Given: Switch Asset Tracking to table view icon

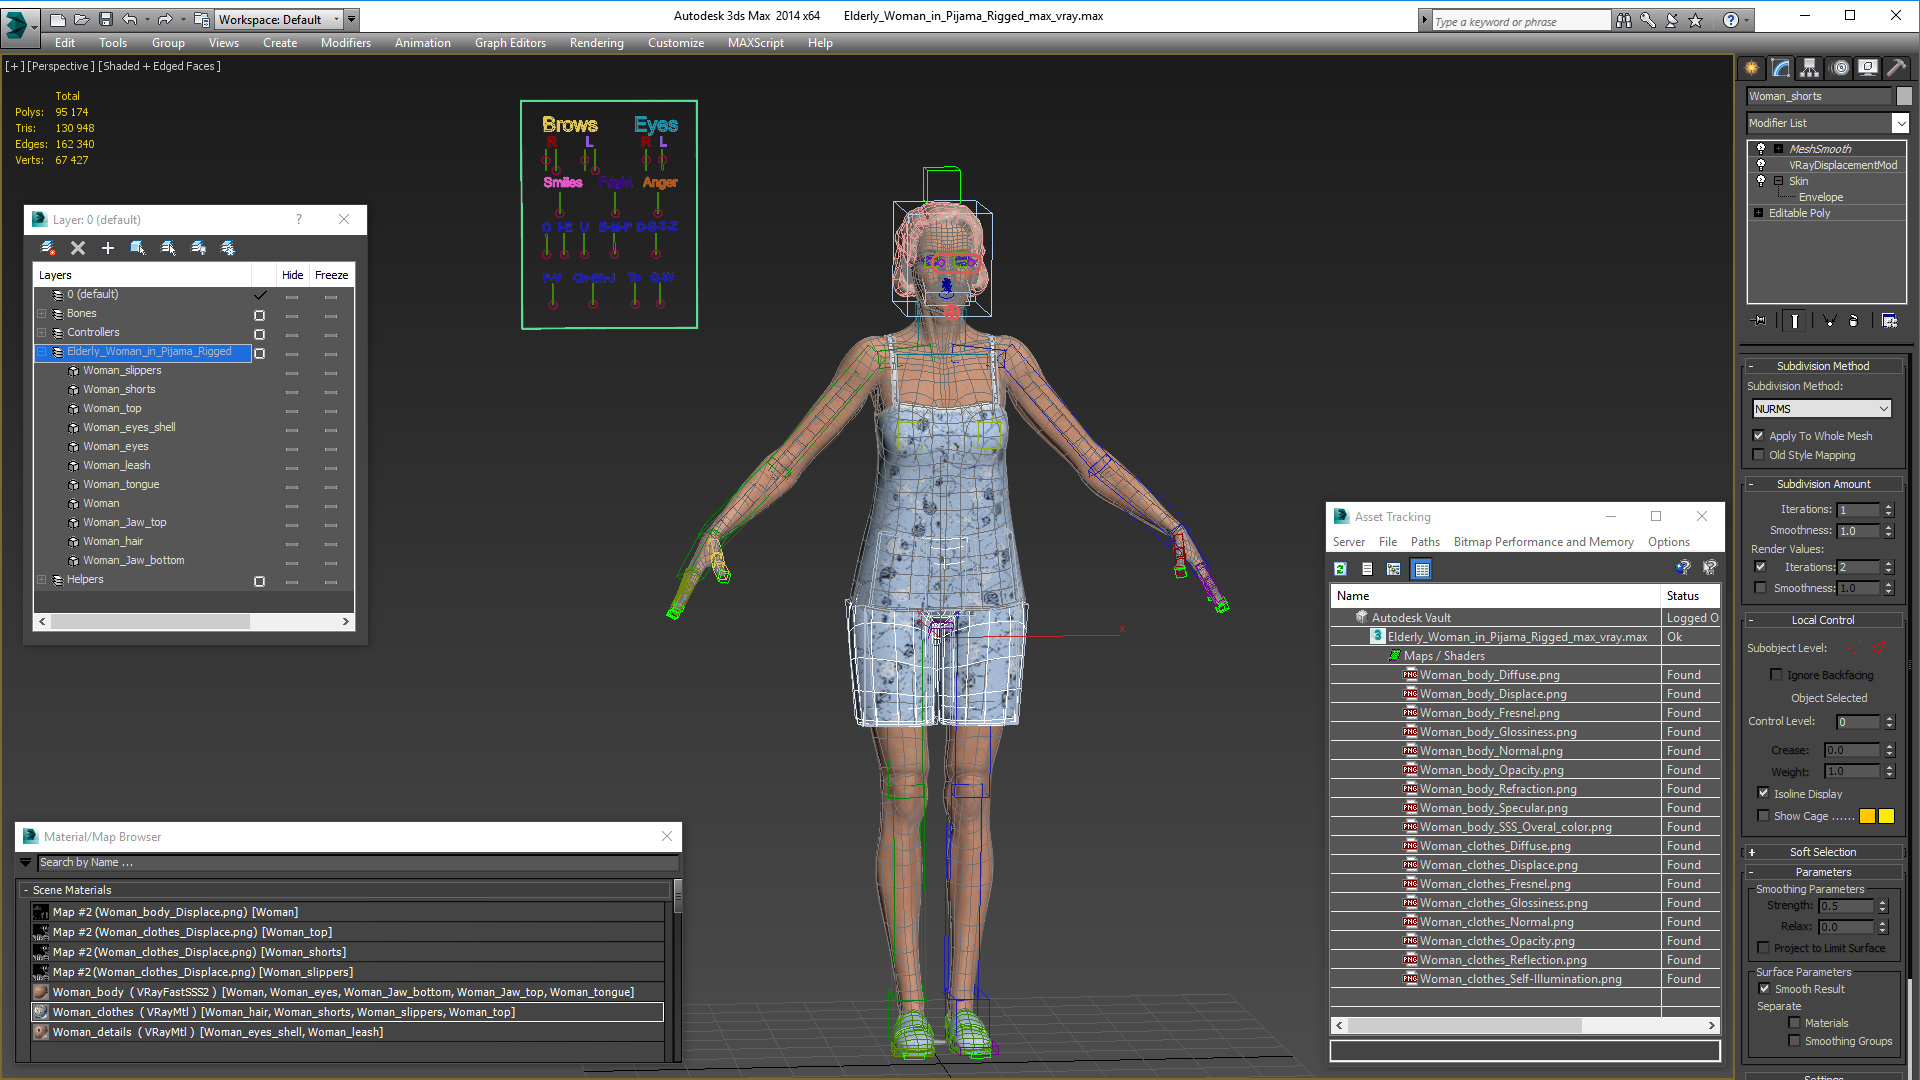Looking at the screenshot, I should click(x=1422, y=569).
